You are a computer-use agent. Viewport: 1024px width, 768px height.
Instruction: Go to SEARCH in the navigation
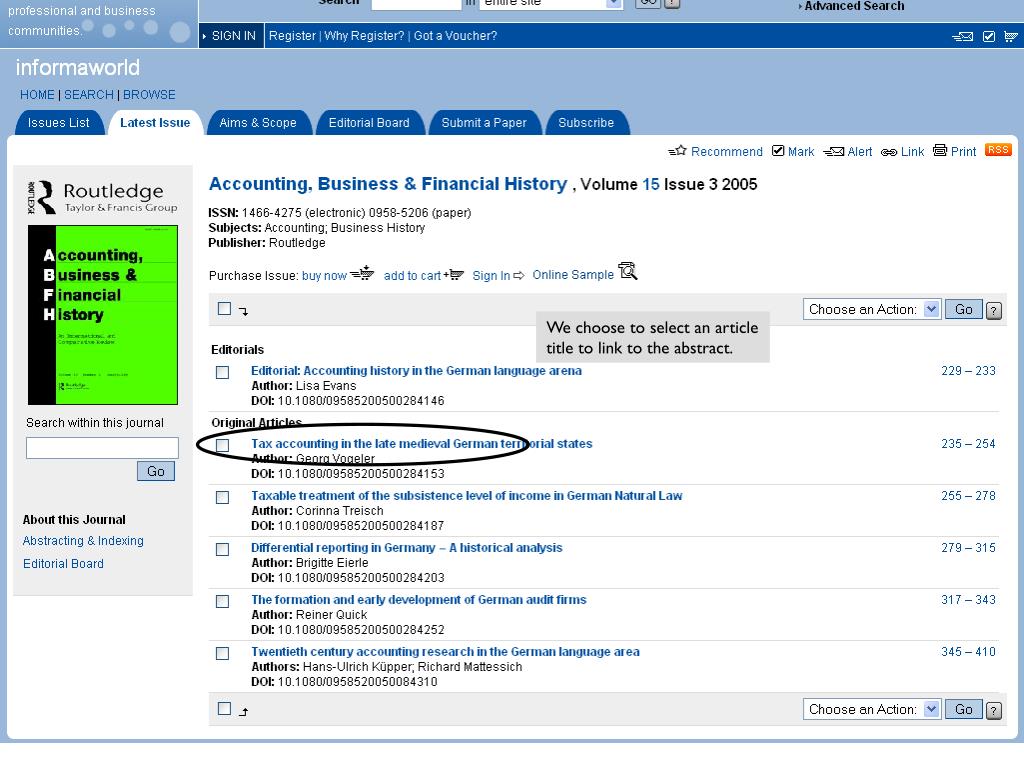(89, 95)
